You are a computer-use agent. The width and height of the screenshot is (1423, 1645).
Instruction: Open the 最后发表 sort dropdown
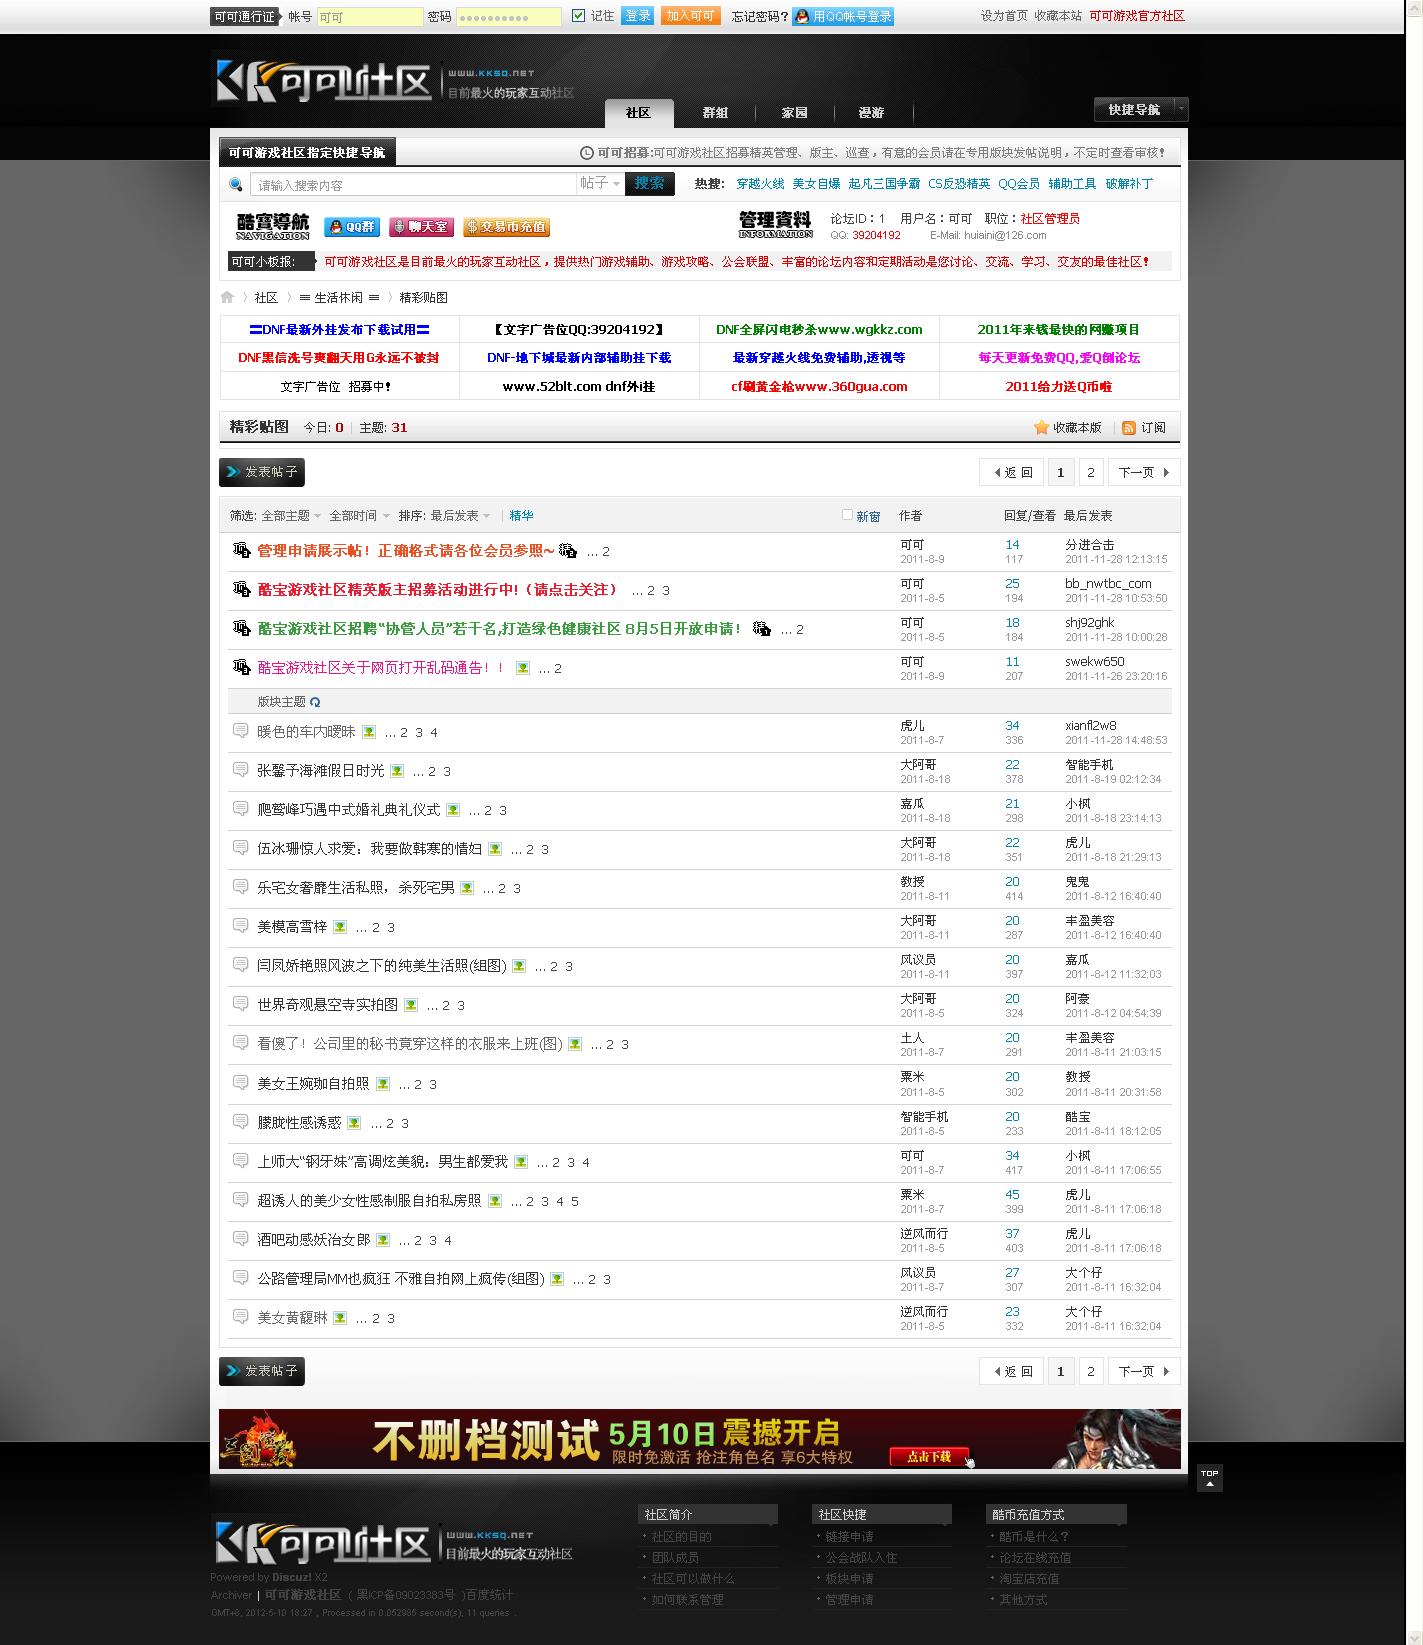pyautogui.click(x=460, y=516)
